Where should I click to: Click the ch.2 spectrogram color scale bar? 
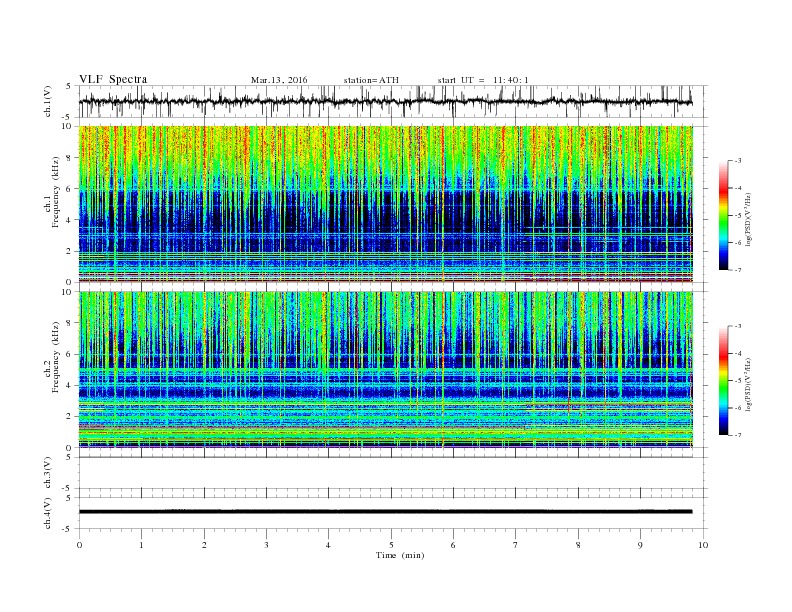tap(724, 380)
